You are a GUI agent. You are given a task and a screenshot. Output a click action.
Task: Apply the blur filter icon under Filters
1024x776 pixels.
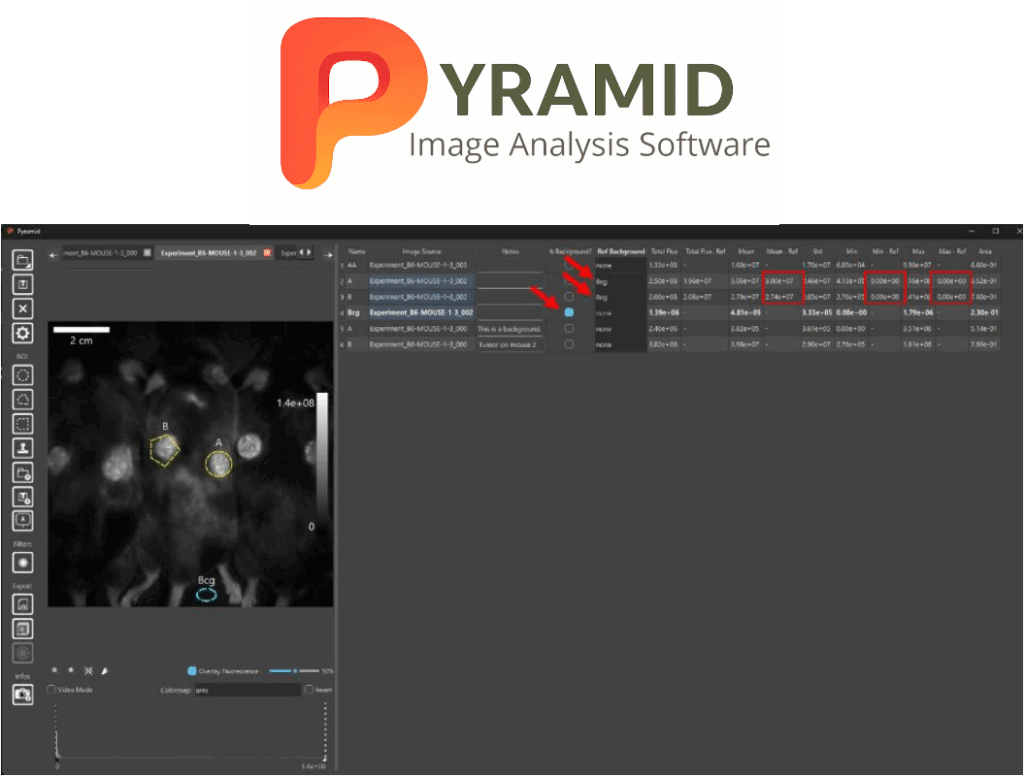[x=23, y=562]
